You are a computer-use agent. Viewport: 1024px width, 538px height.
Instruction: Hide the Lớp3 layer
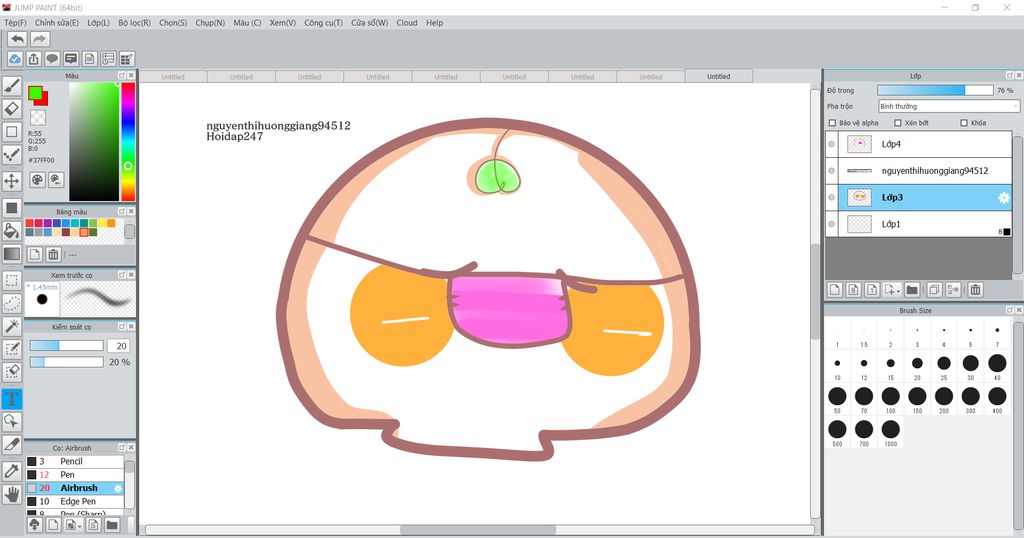pyautogui.click(x=831, y=198)
